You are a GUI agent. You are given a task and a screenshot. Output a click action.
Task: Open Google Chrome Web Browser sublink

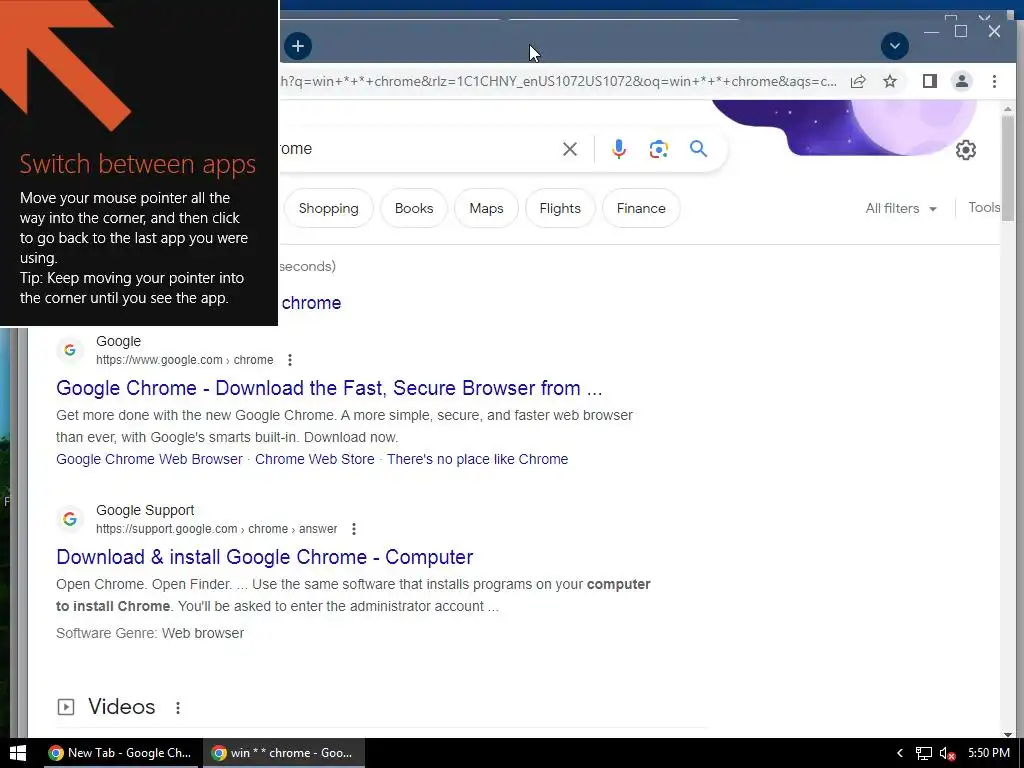[149, 459]
